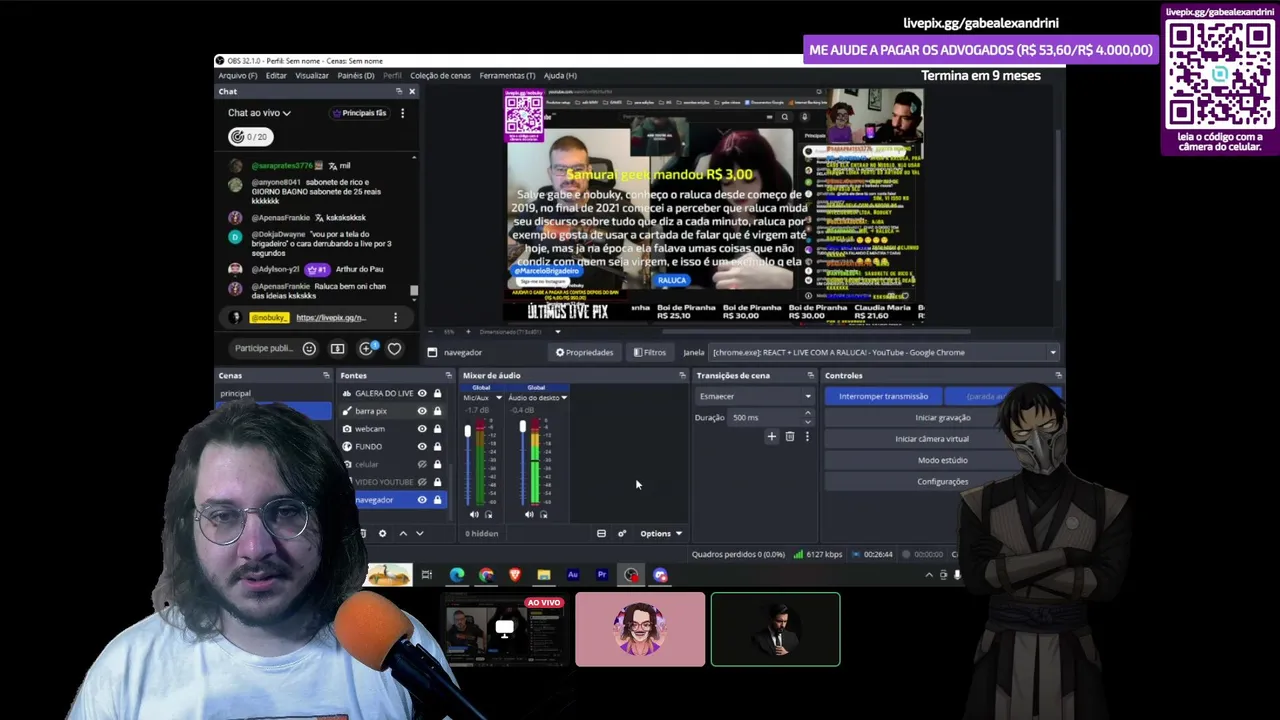The image size is (1280, 720).
Task: Click the Super Chat dollar icon in chat
Action: point(337,348)
